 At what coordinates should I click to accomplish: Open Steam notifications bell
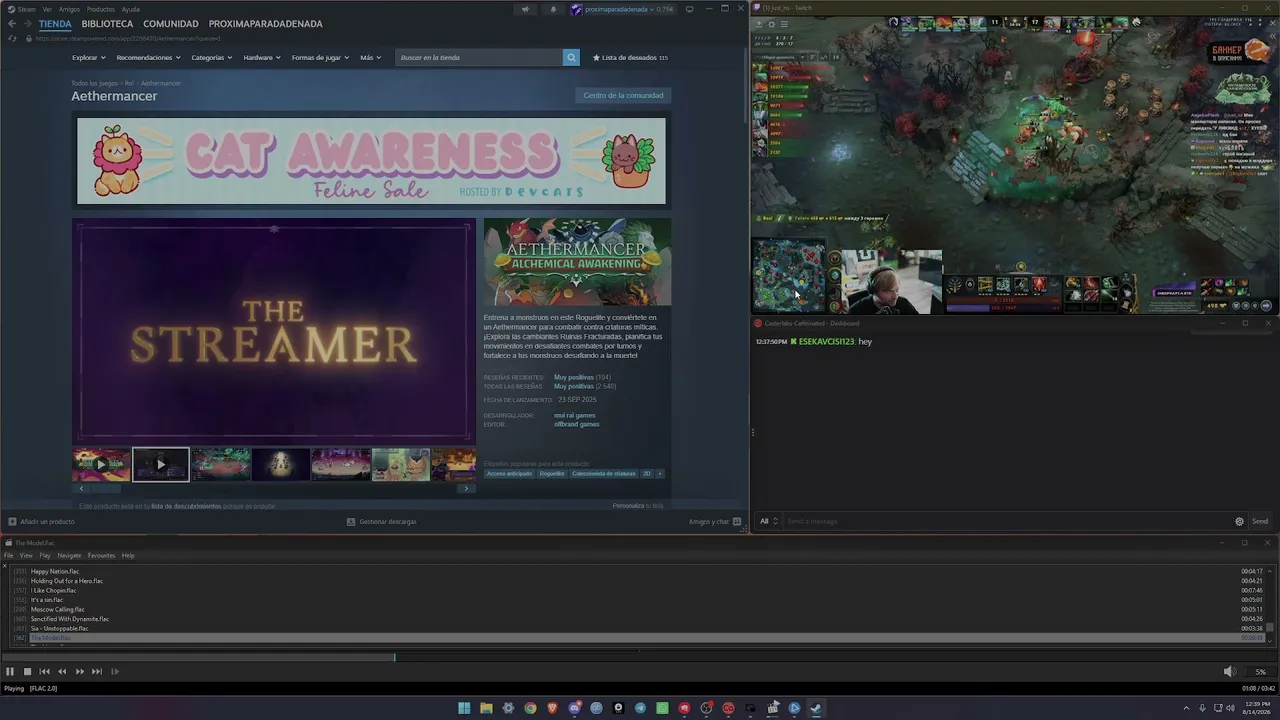[553, 9]
